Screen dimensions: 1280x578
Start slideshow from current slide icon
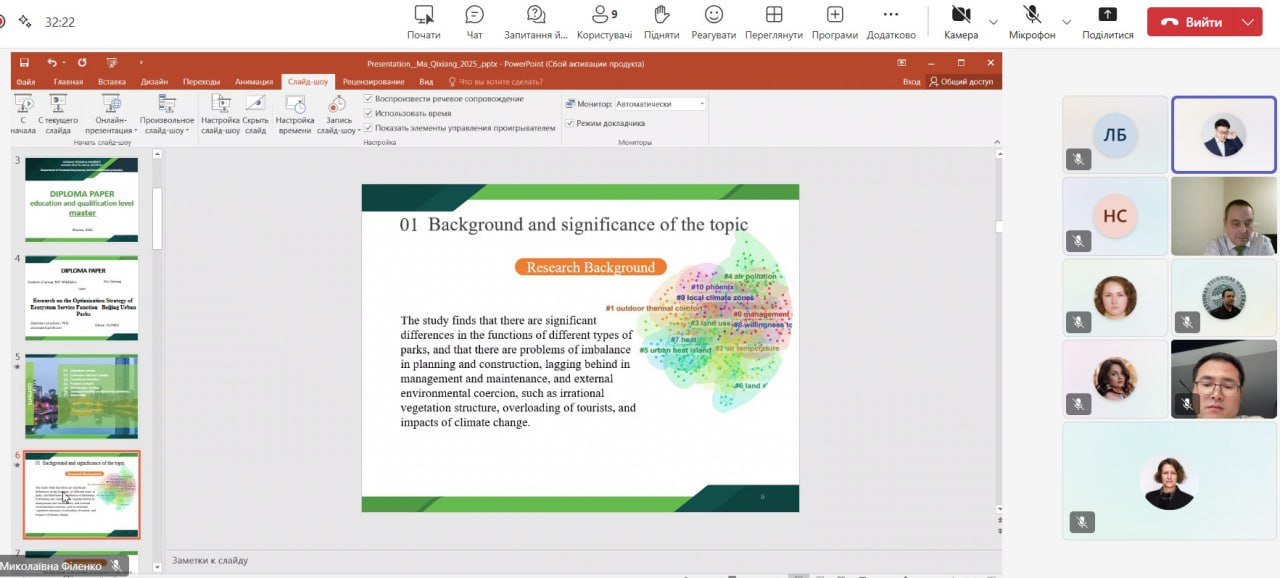pos(58,104)
